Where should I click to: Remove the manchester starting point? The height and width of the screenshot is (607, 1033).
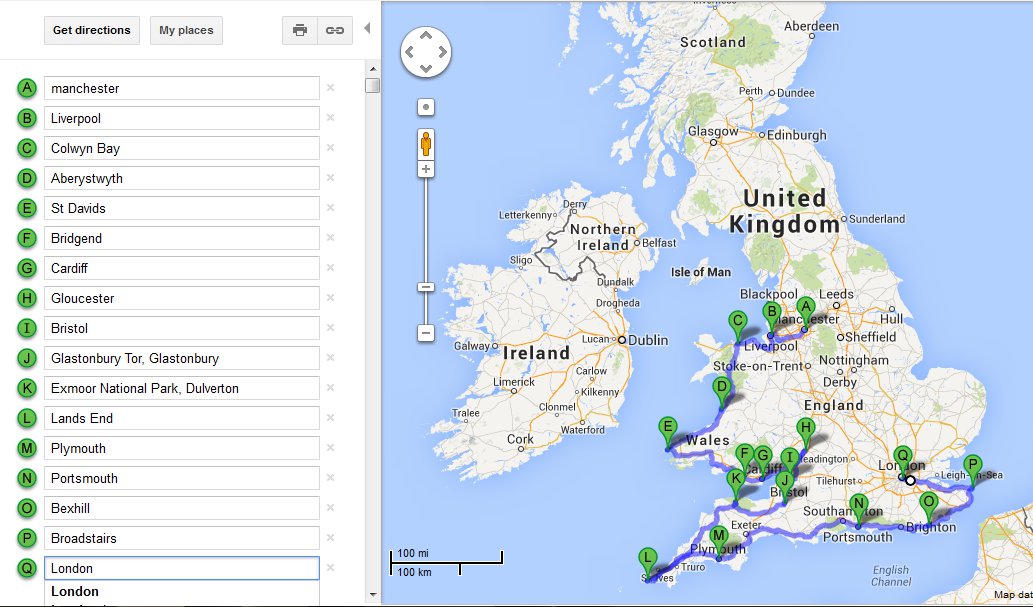(330, 88)
